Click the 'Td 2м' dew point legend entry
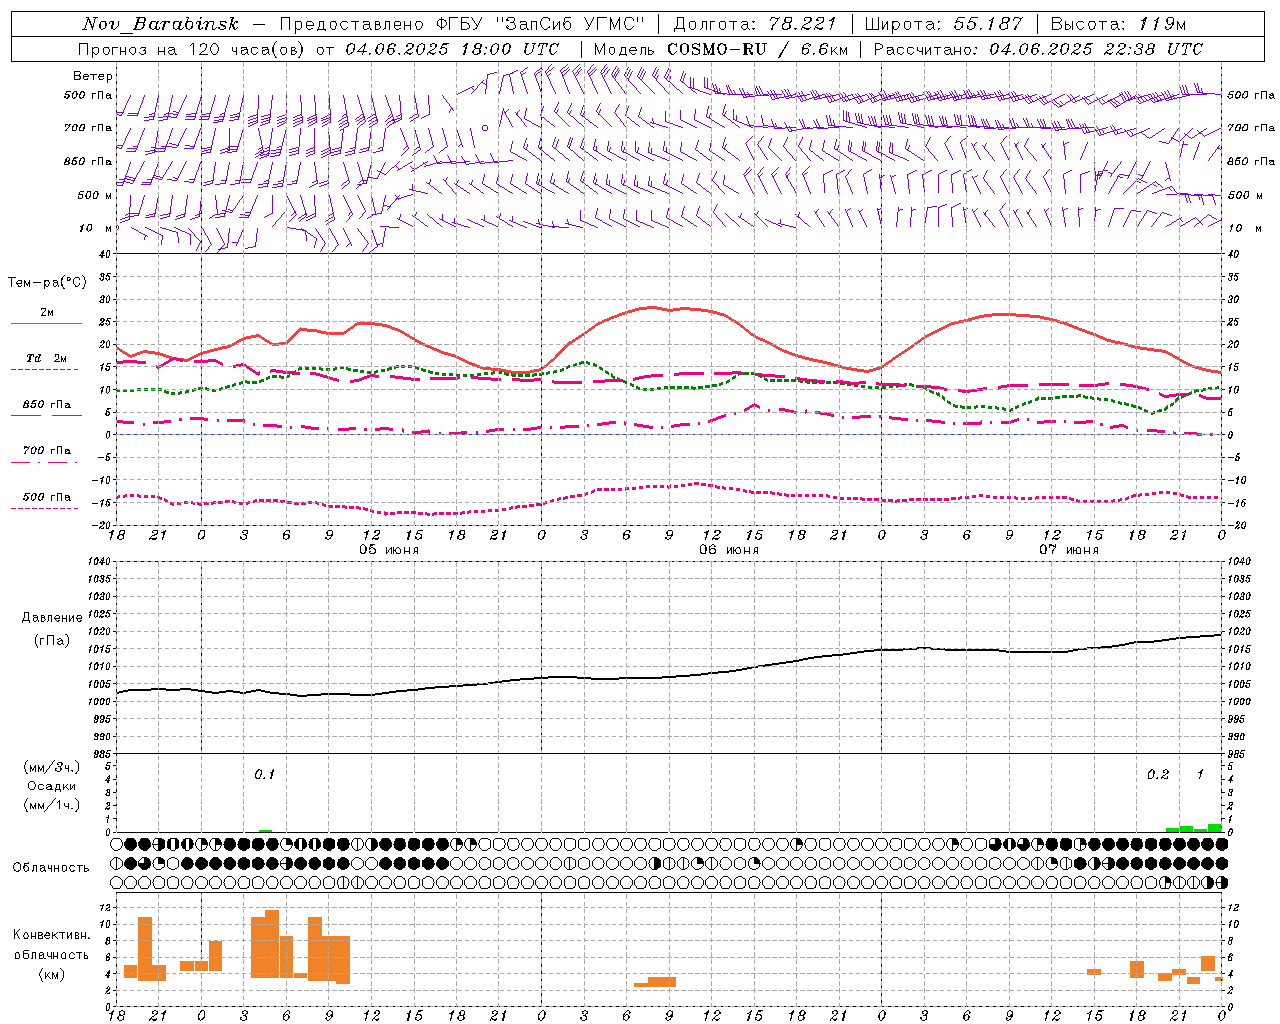Screen dimensions: 1280x1024 [47, 358]
